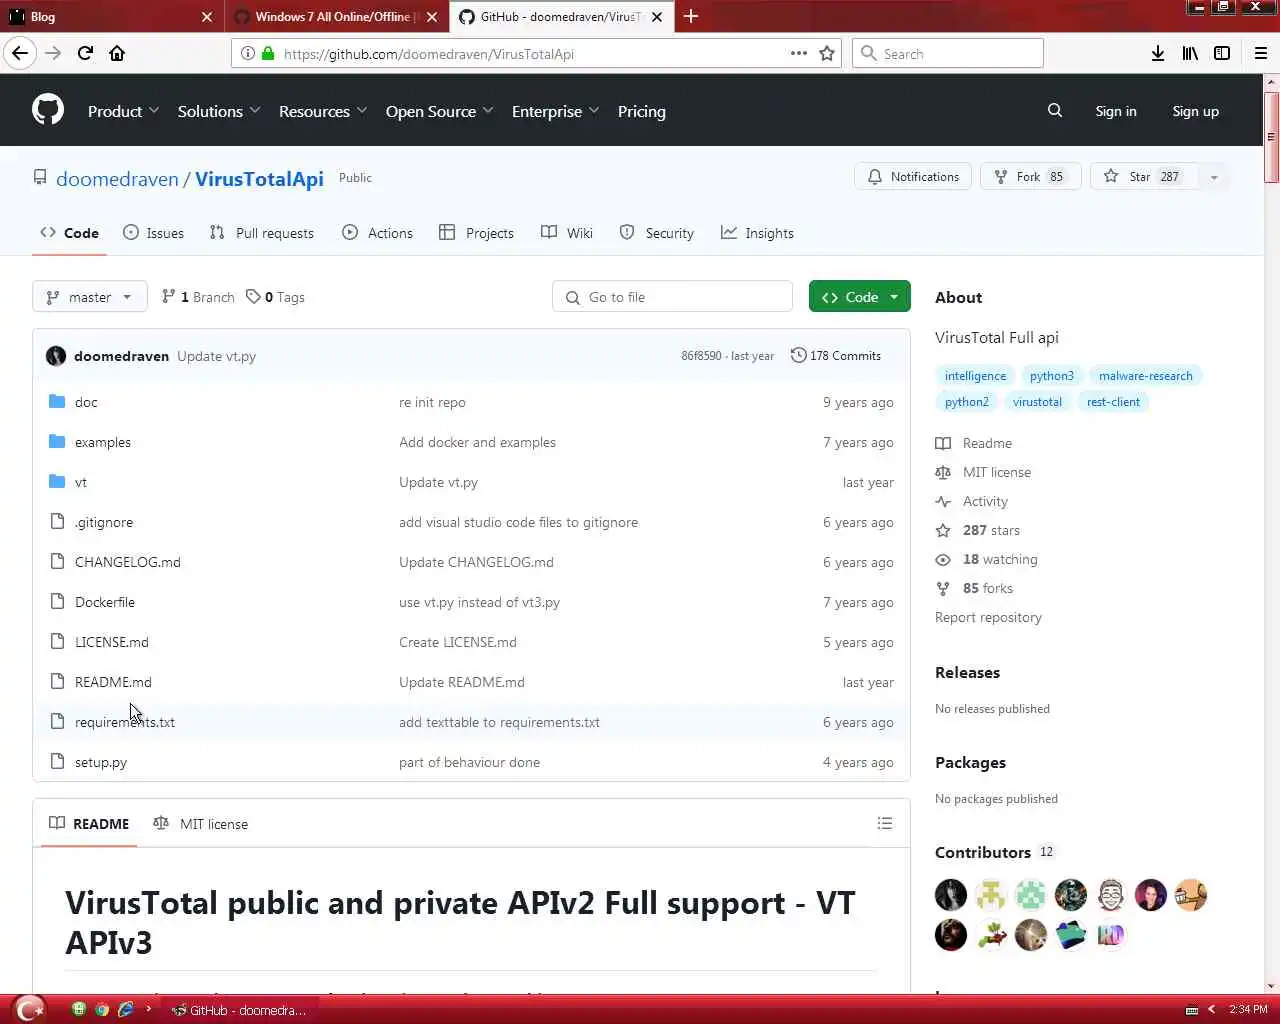The image size is (1280, 1024).
Task: Switch to the Wiki tab
Action: coord(567,233)
